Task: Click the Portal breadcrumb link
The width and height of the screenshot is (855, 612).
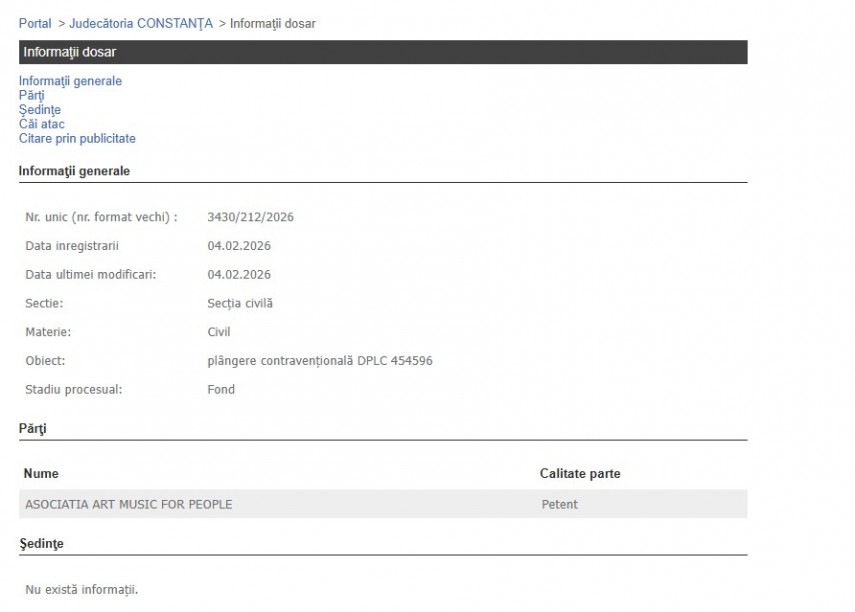Action: [x=35, y=23]
